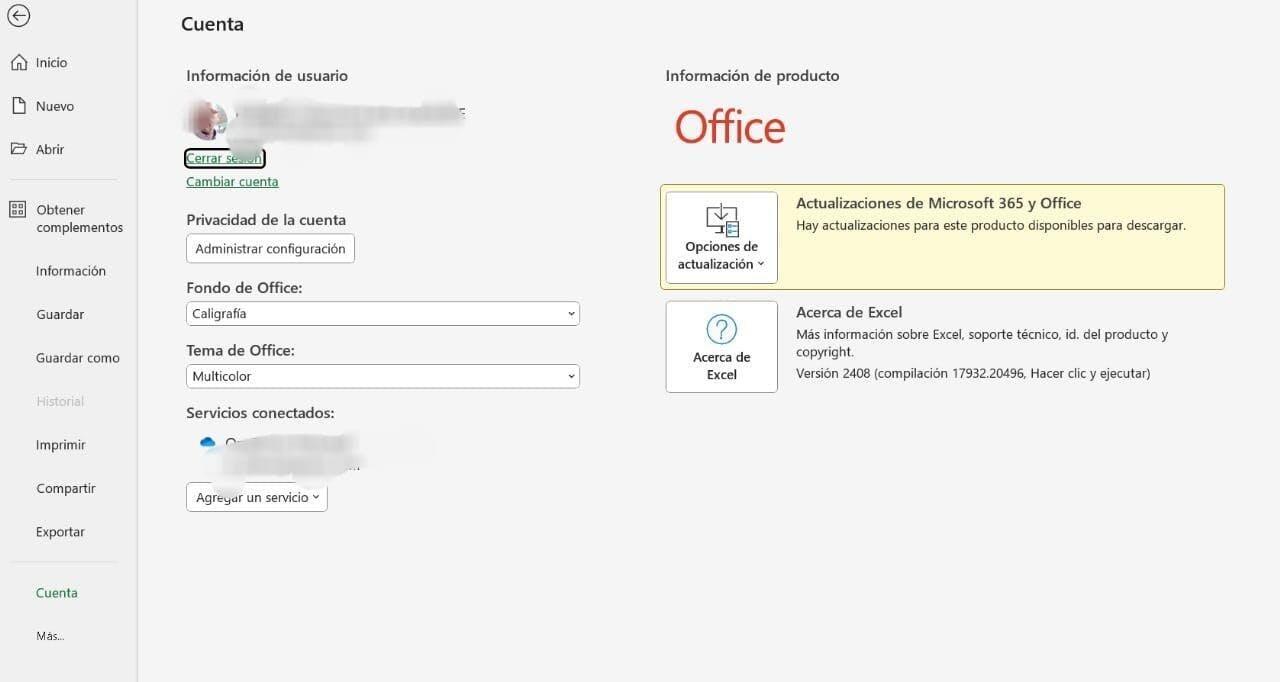Viewport: 1280px width, 682px height.
Task: Click the Servicios conectados label
Action: (260, 413)
